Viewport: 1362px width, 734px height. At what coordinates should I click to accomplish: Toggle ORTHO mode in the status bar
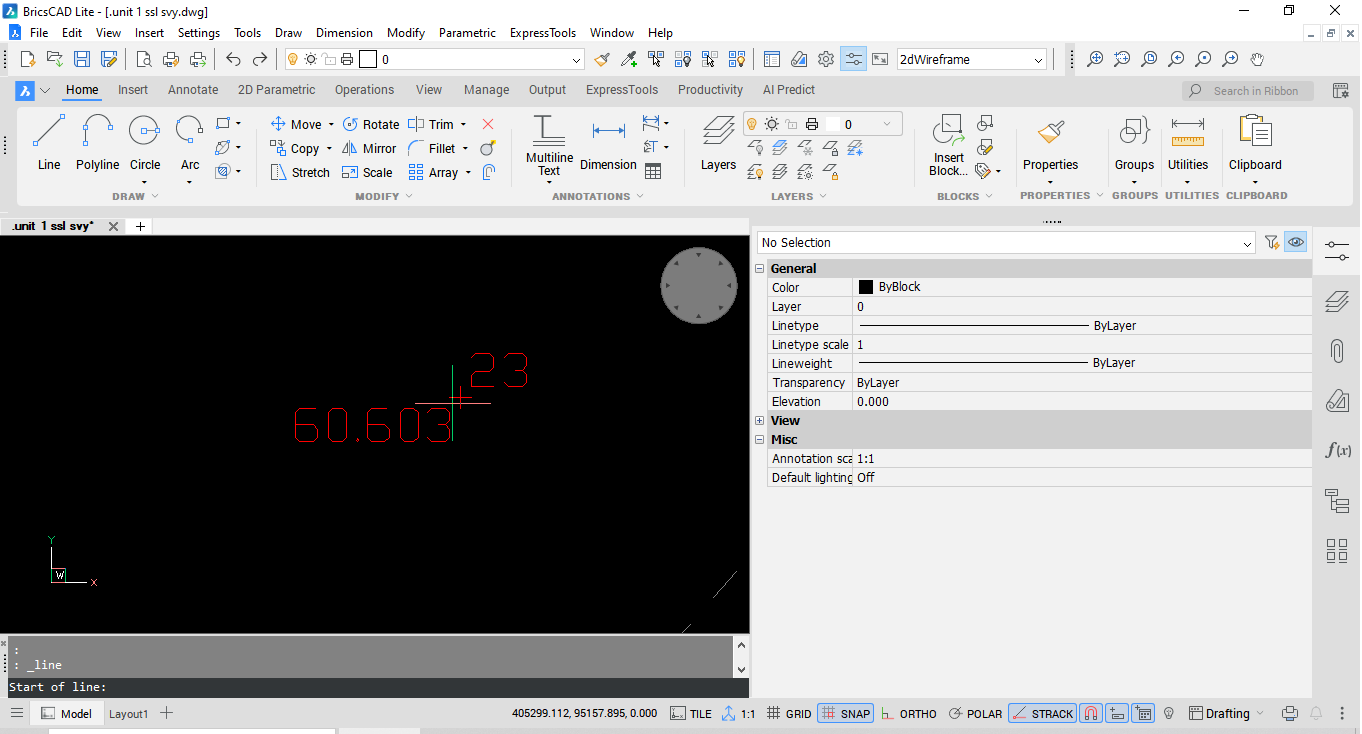pos(908,714)
